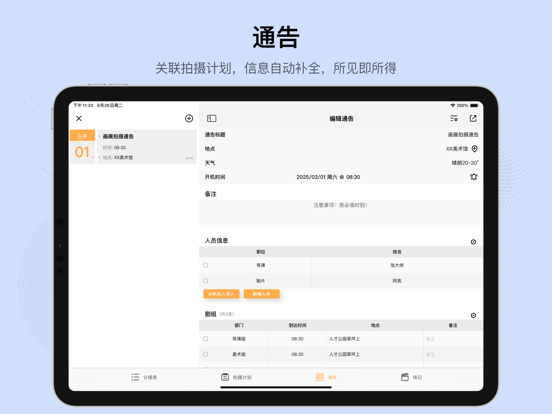
Task: Click the 人员信息 section heading
Action: [x=217, y=240]
